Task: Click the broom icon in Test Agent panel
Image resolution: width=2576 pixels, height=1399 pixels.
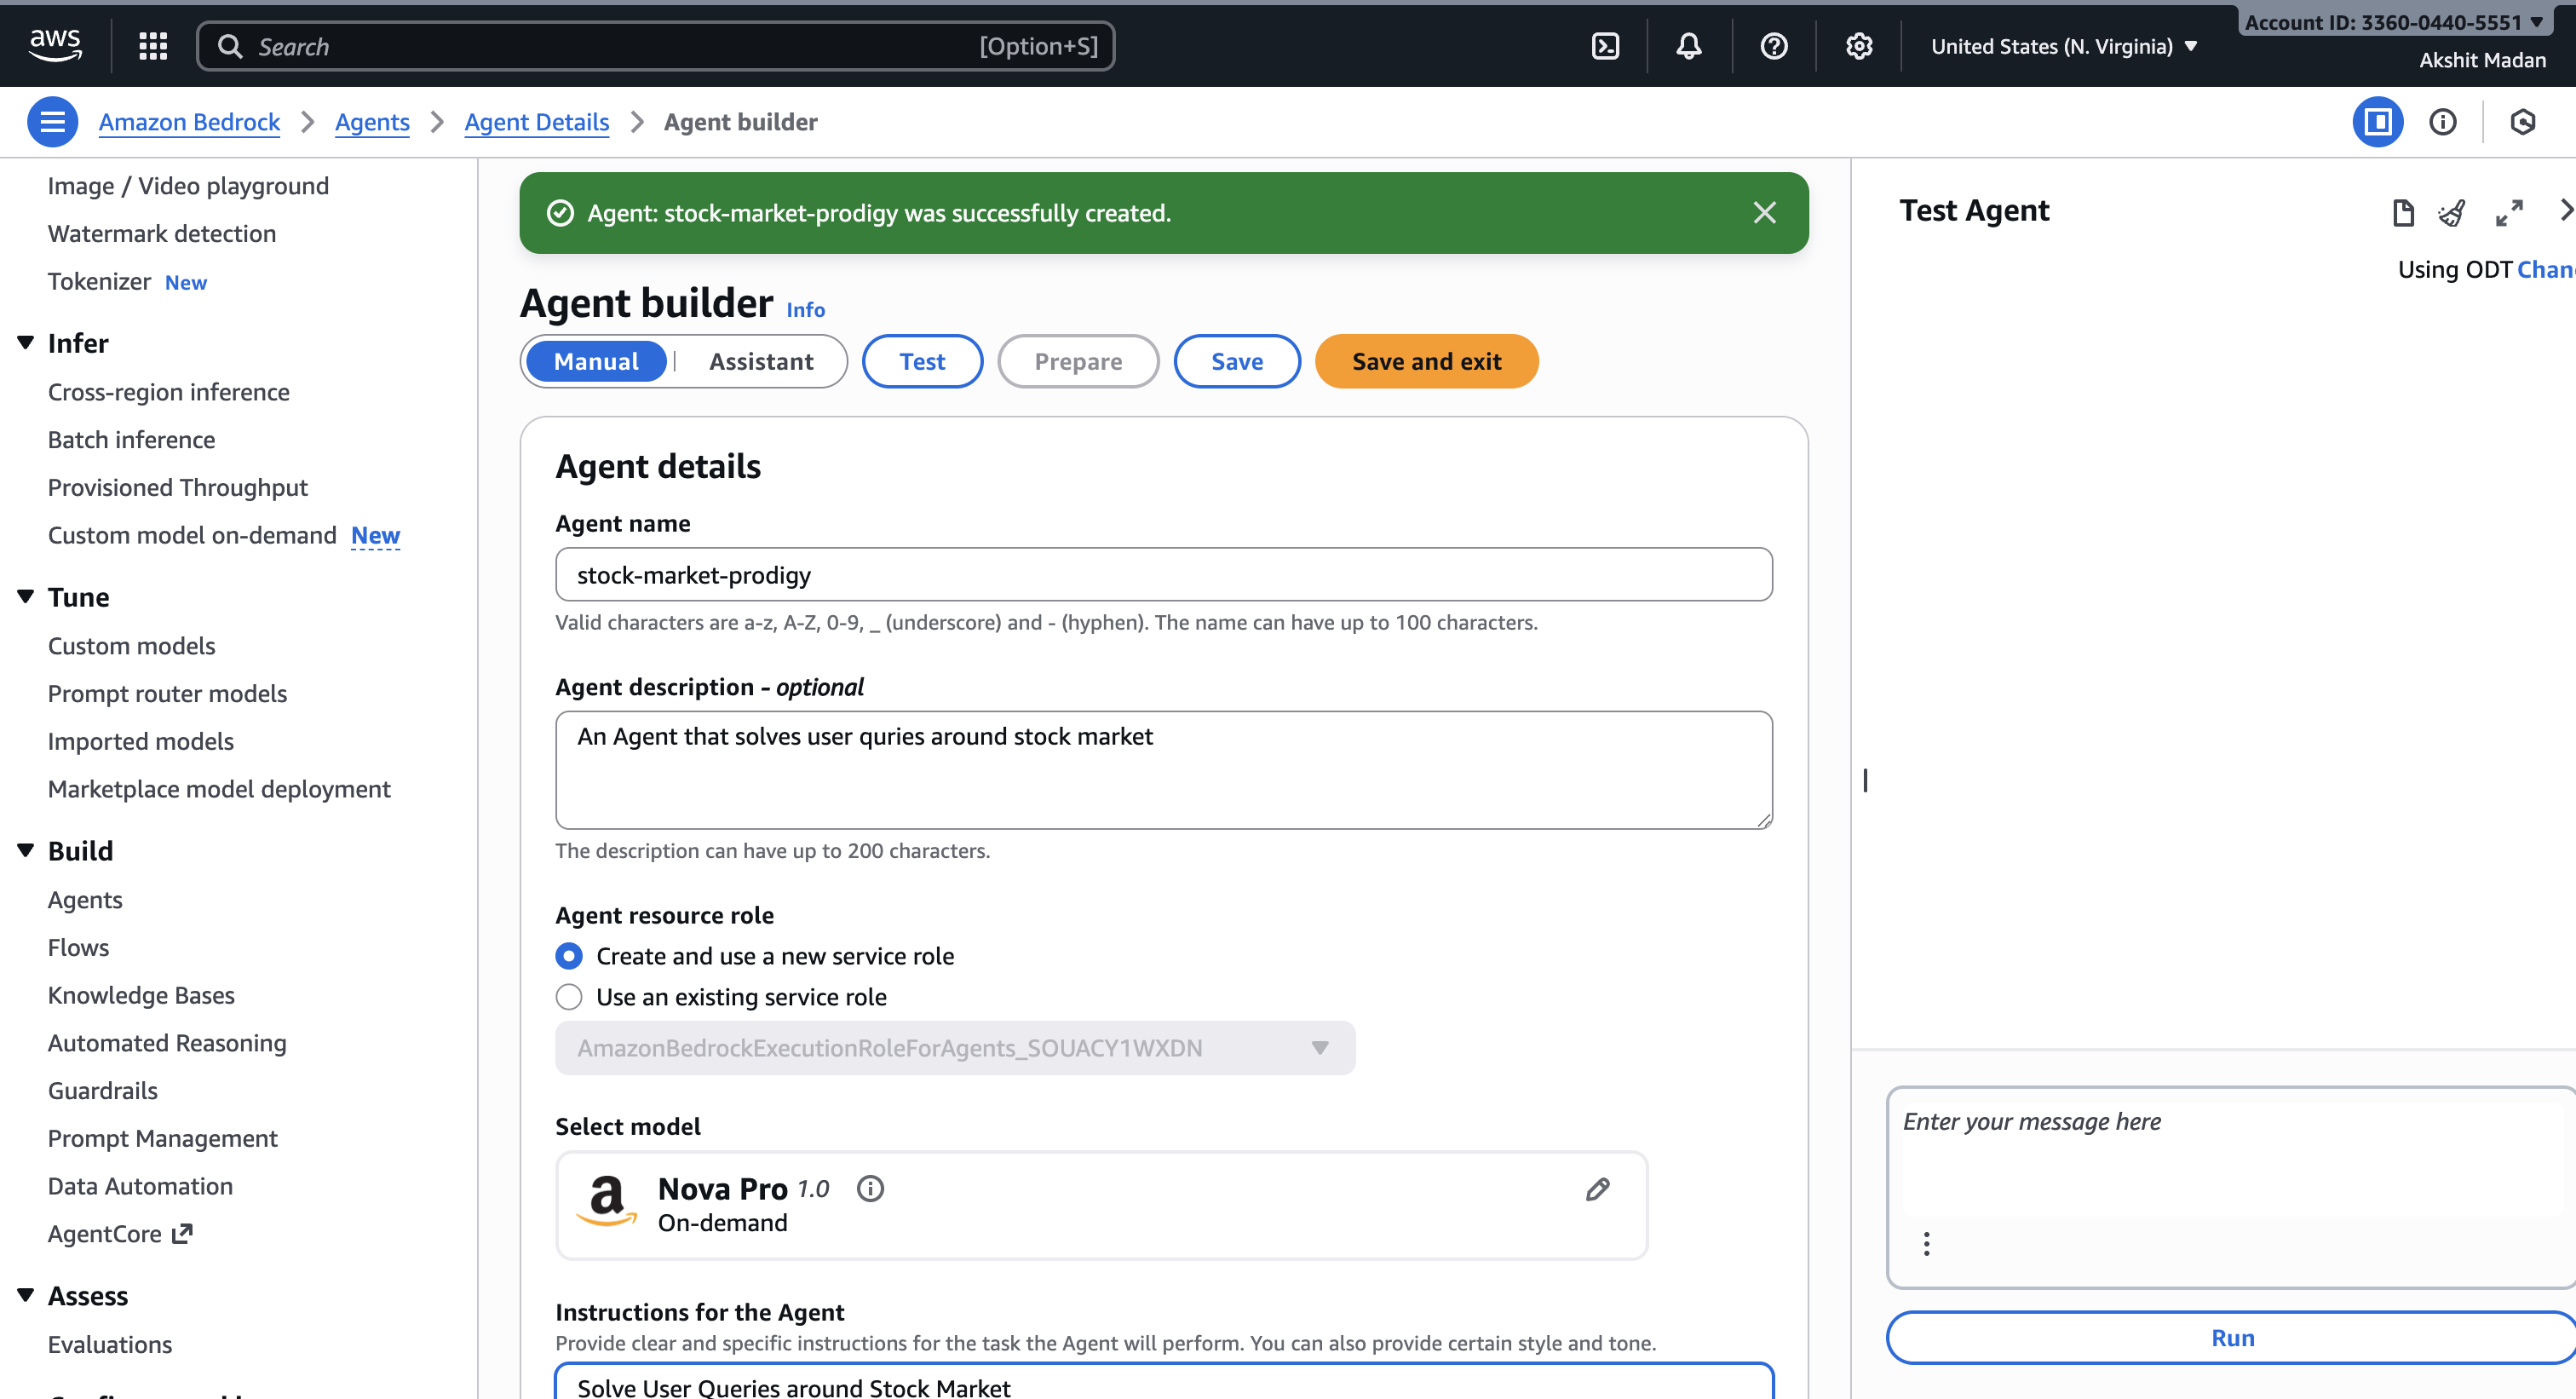Action: [2451, 212]
